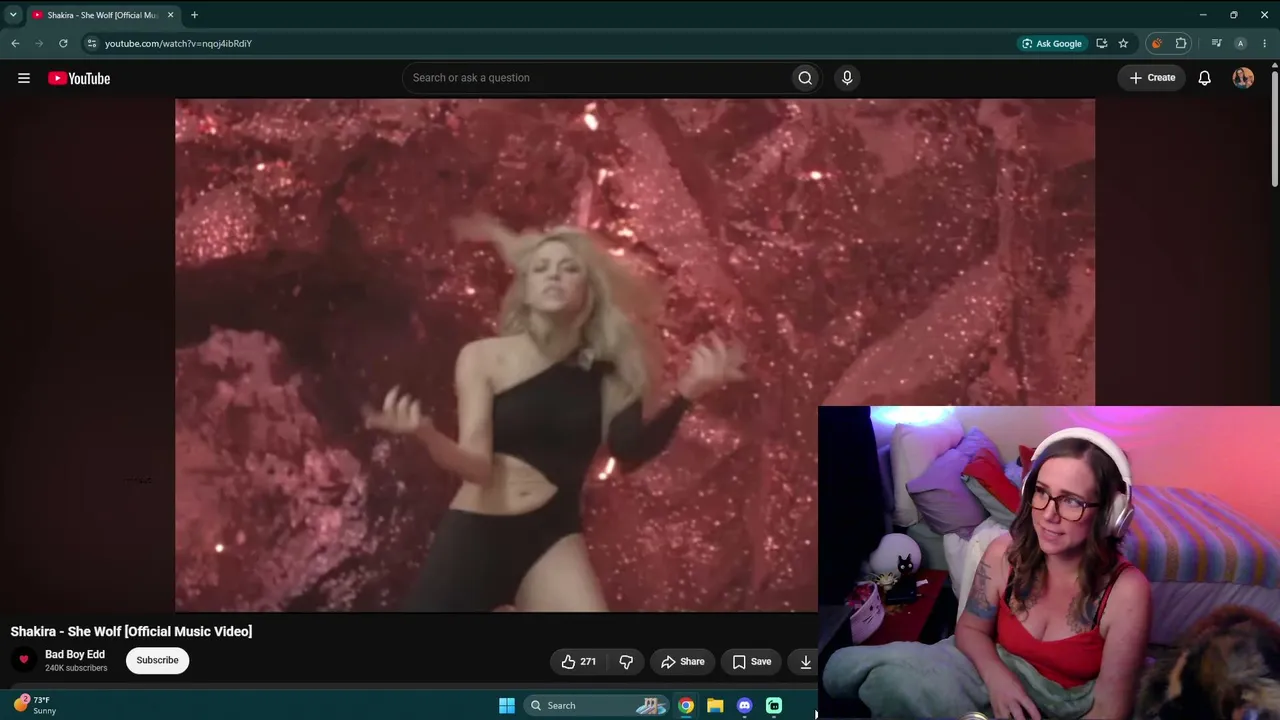Viewport: 1280px width, 720px height.
Task: Focus the YouTube search box
Action: point(595,78)
